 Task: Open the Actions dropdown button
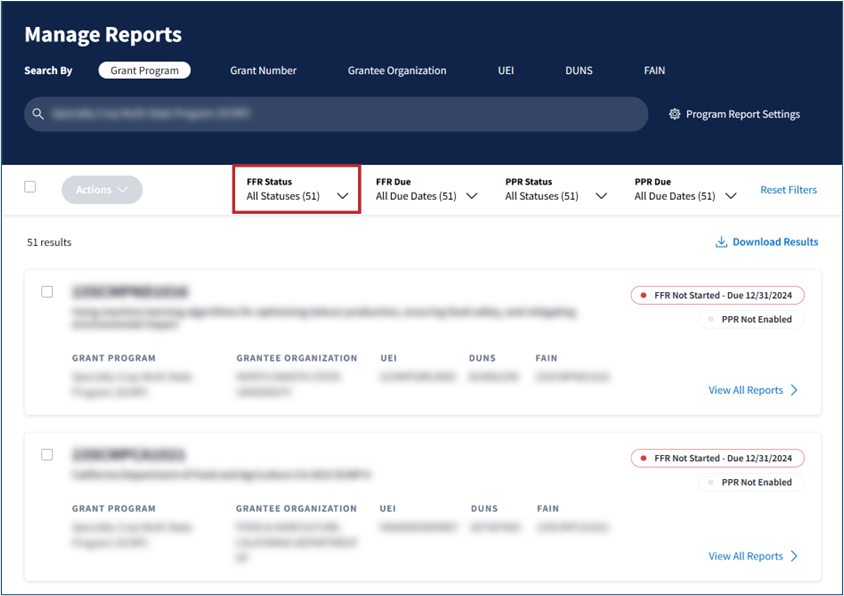pos(102,190)
